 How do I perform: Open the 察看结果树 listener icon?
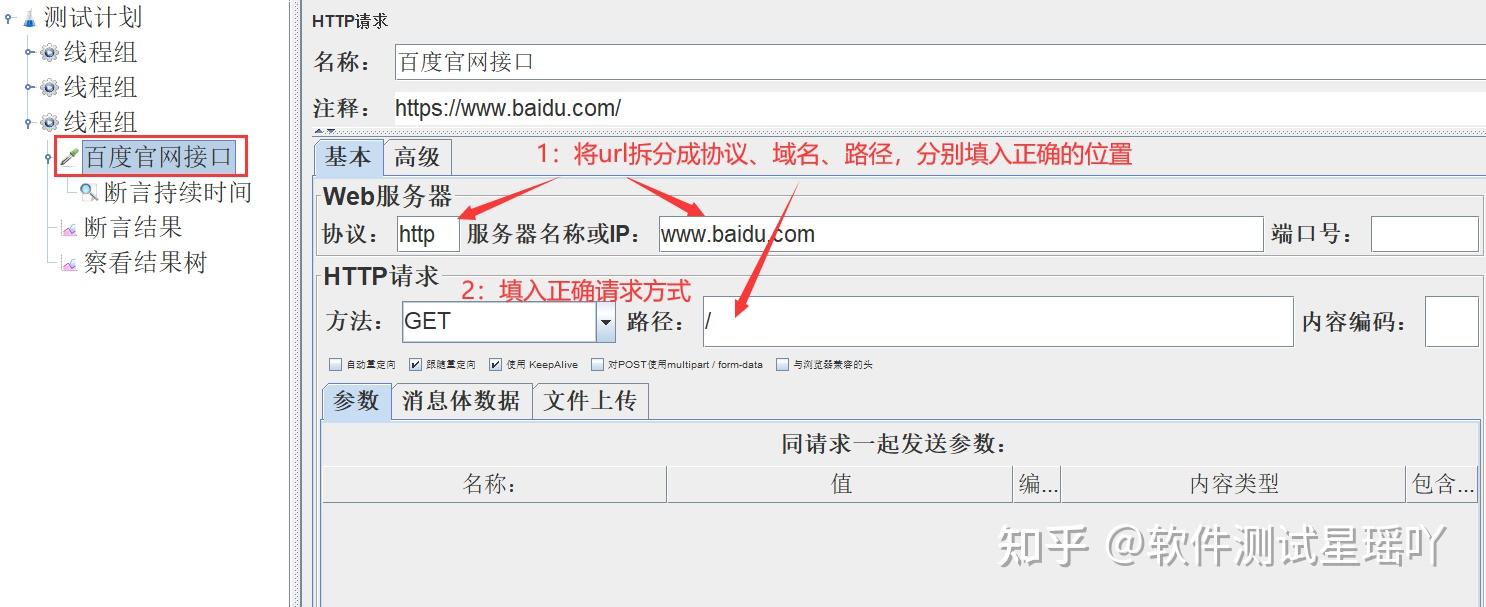(x=69, y=263)
